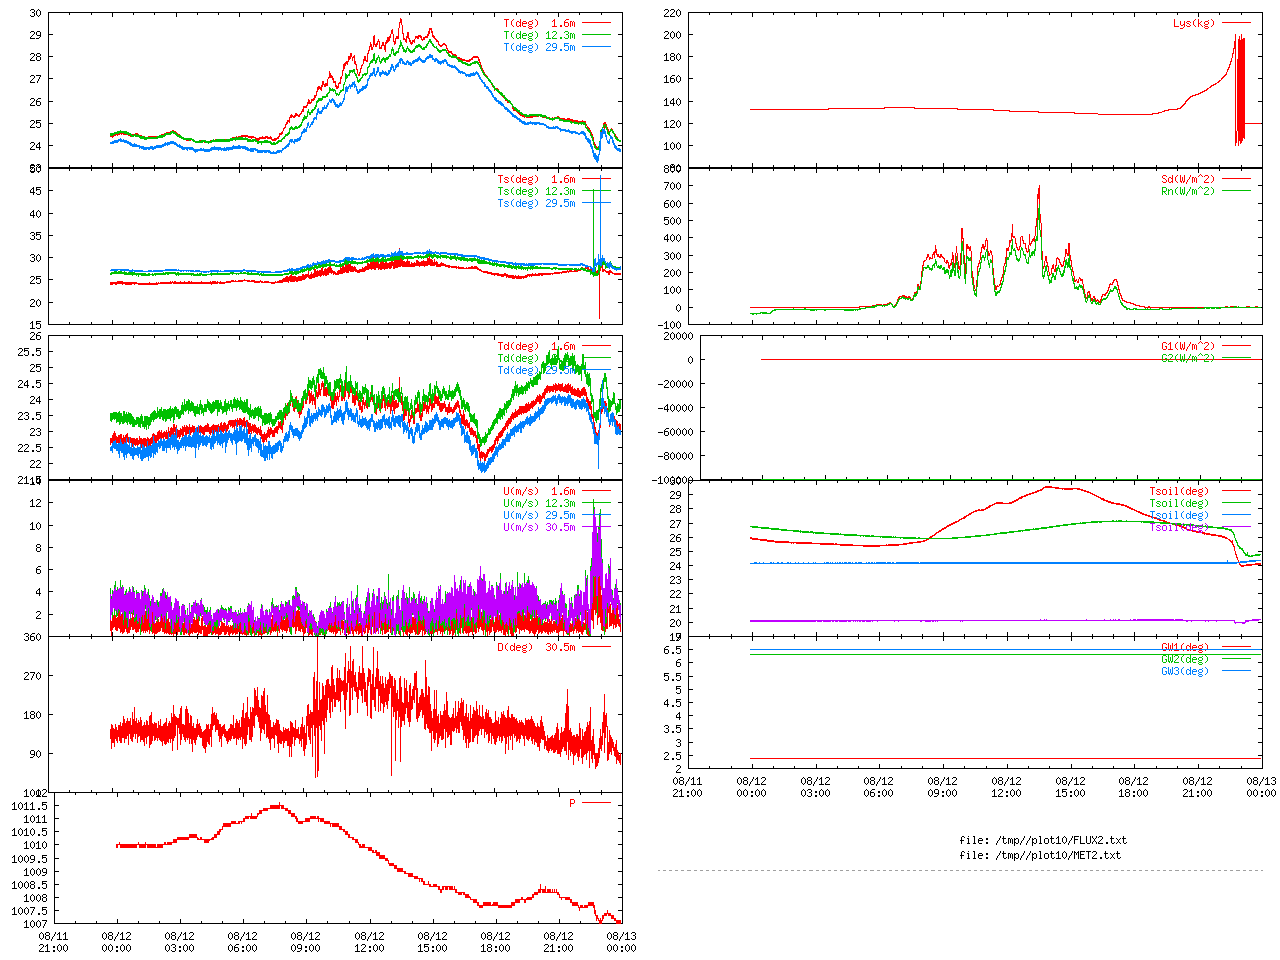
Task: Click the Lys(kg) legend label
Action: [1193, 23]
